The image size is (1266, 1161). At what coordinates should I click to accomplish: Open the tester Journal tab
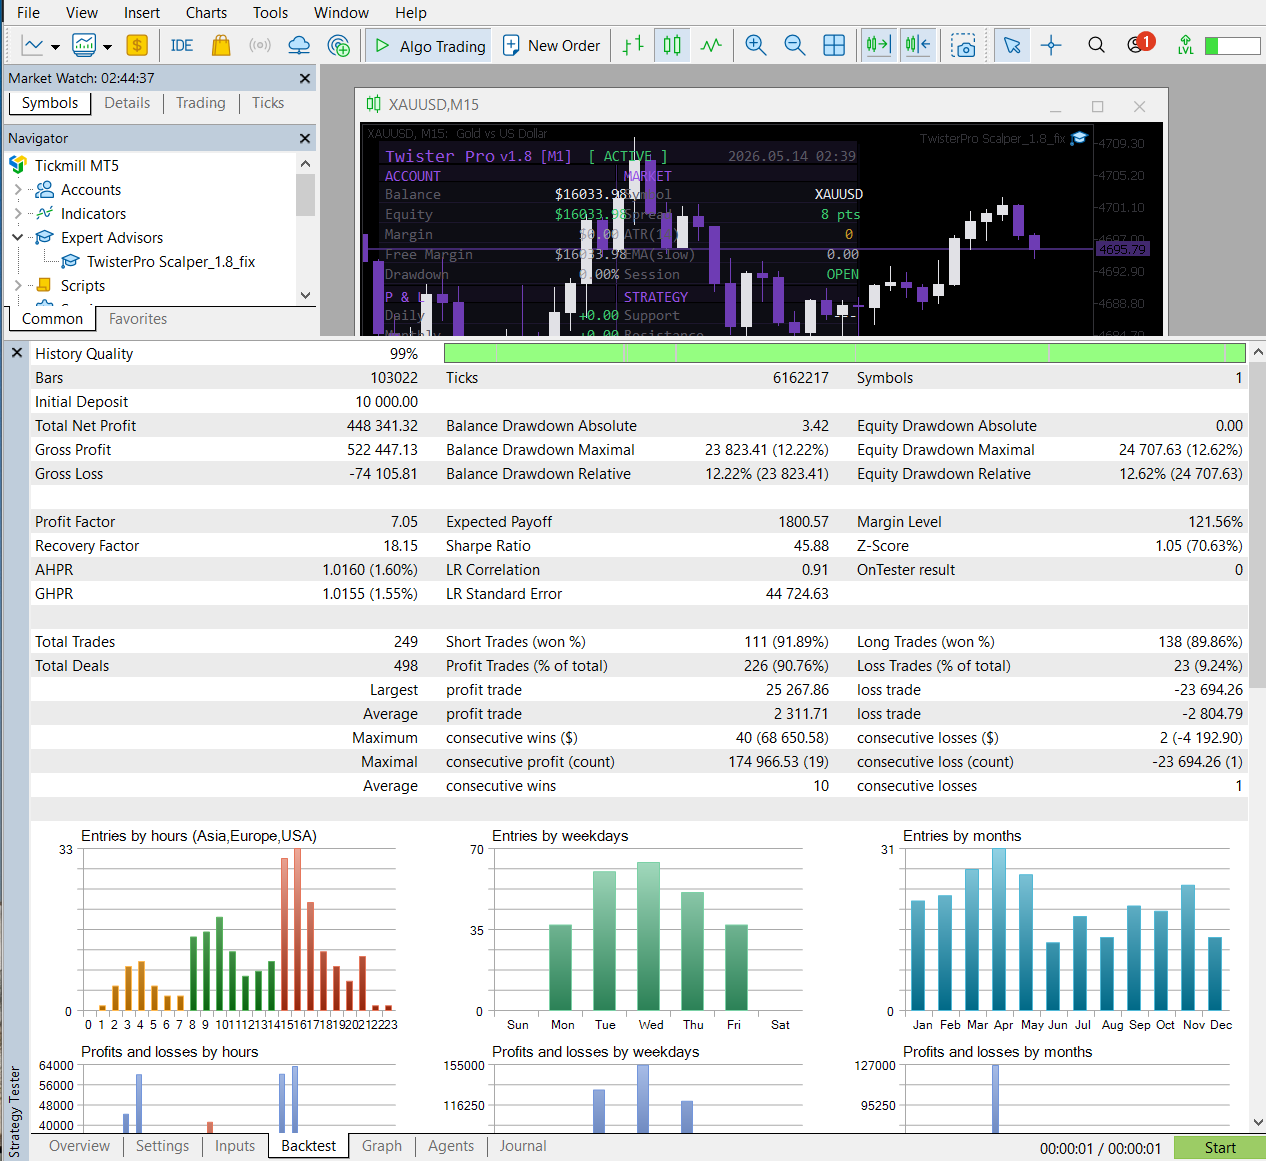[x=523, y=1146]
